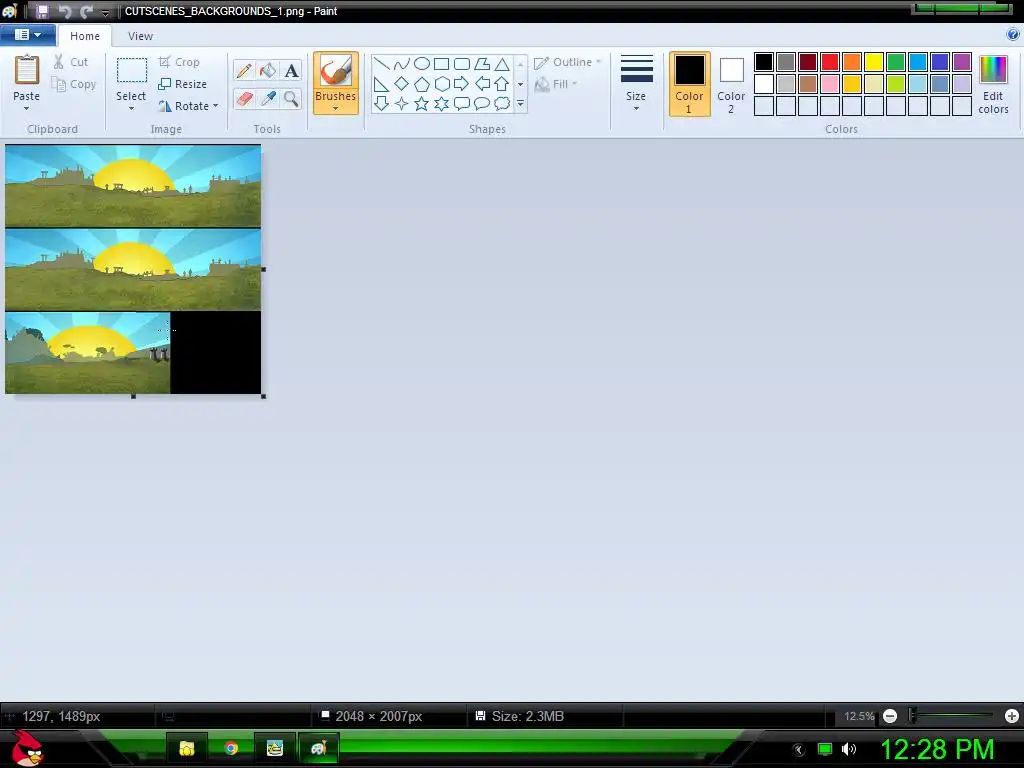The height and width of the screenshot is (768, 1024).
Task: Choose the Right triangle shape
Action: [381, 84]
